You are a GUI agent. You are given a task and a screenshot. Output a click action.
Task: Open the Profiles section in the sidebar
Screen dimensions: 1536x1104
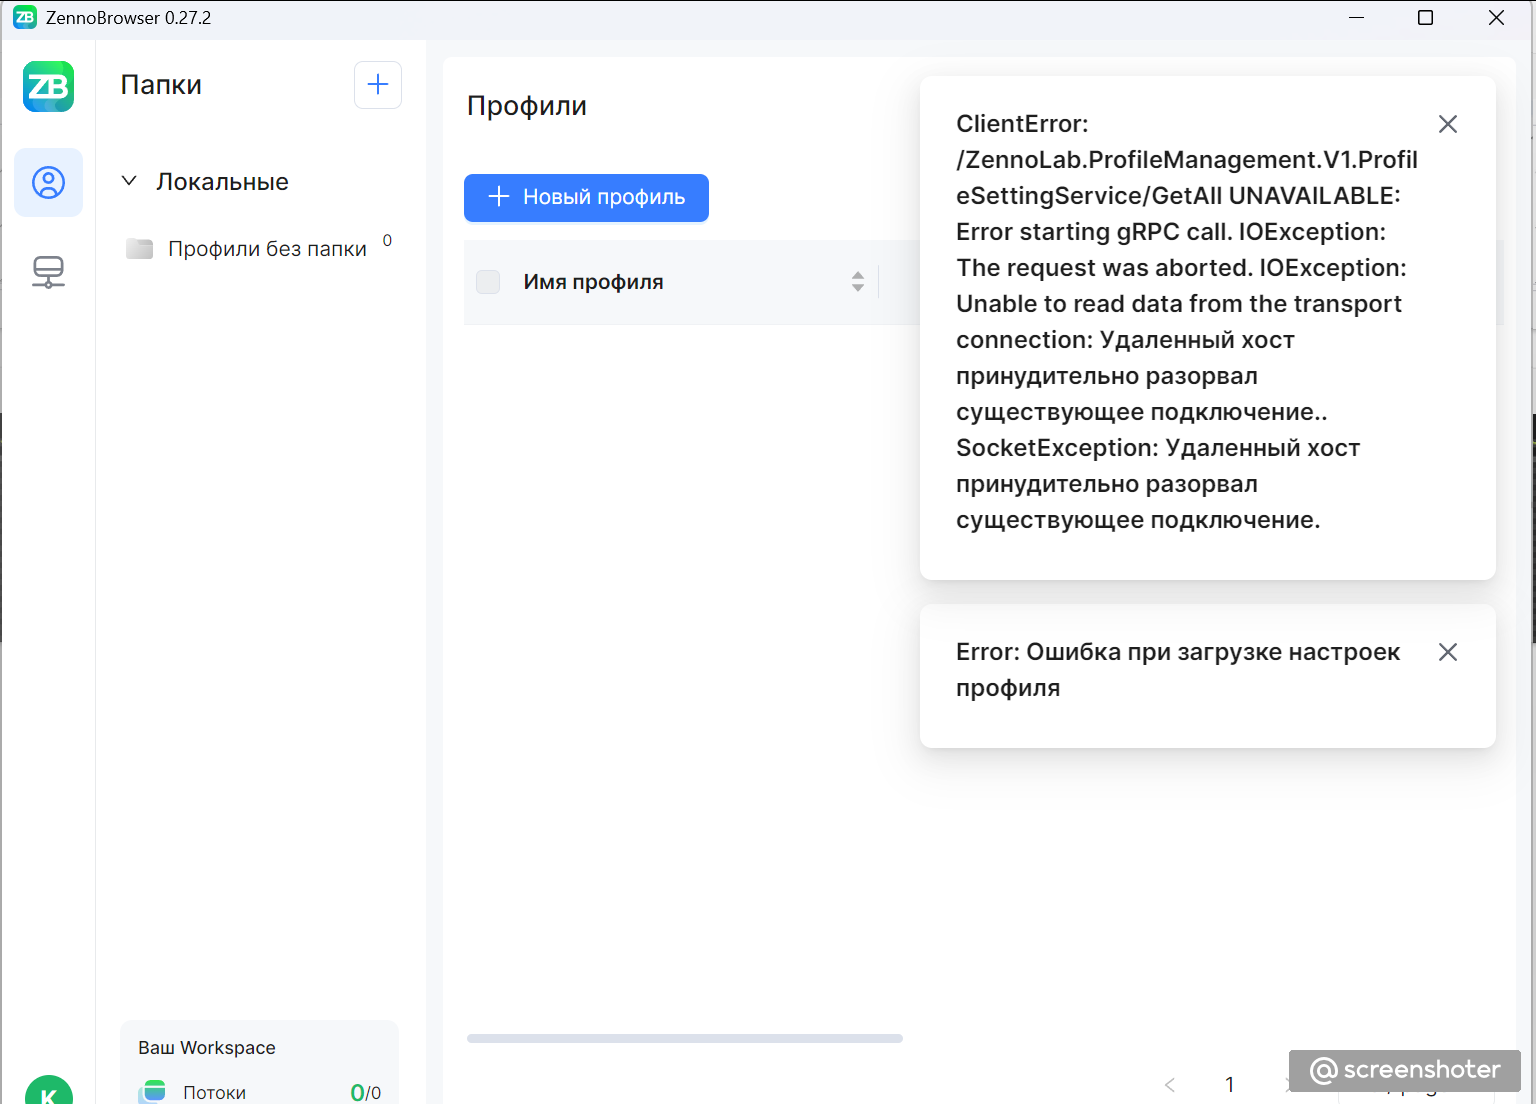(x=48, y=183)
